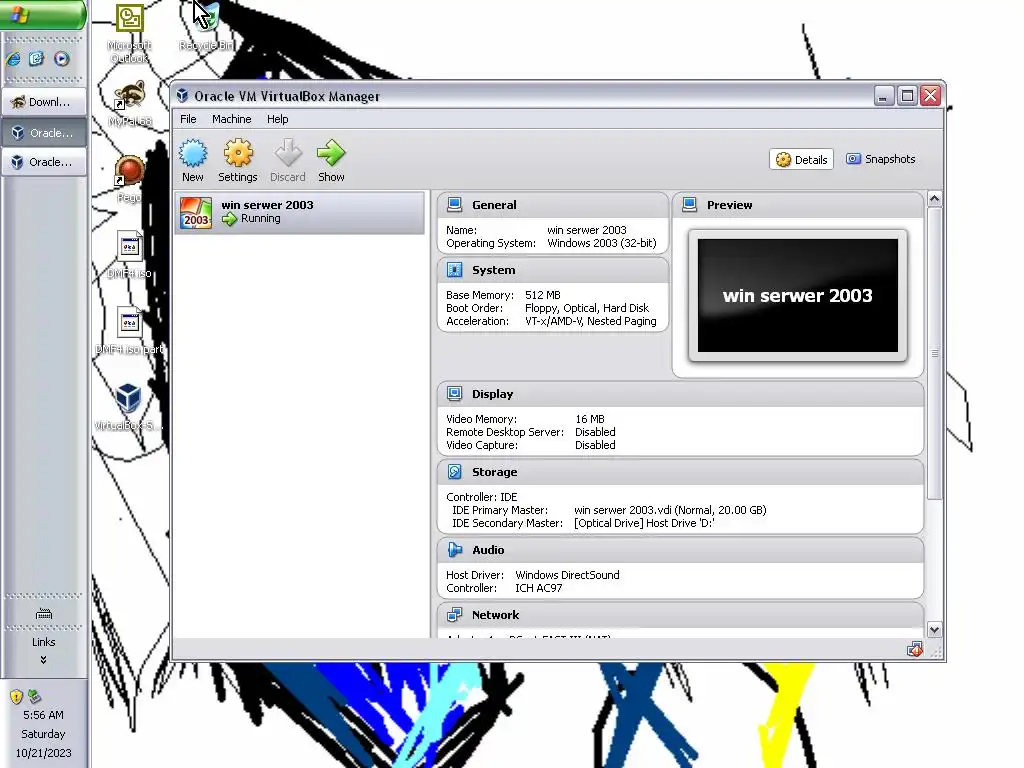Click the Display section icon
1024x768 pixels.
(455, 394)
